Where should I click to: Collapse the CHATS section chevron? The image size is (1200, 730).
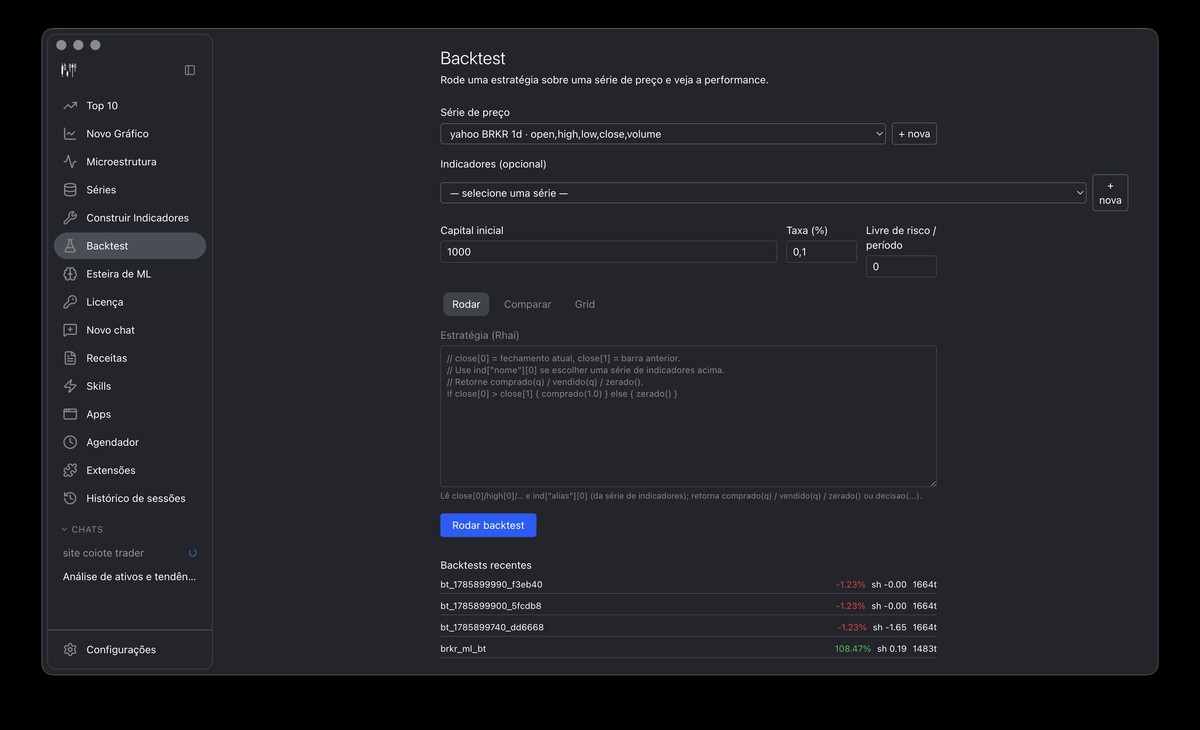tap(65, 530)
